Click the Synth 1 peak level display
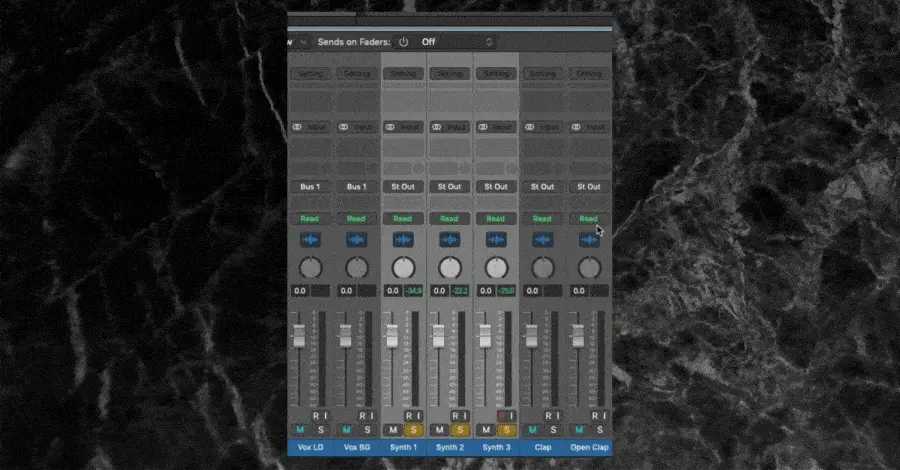The width and height of the screenshot is (900, 470). coord(413,291)
